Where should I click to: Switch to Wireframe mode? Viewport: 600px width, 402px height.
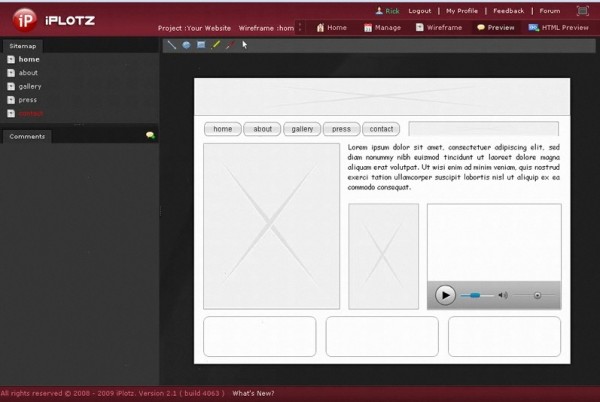click(439, 28)
